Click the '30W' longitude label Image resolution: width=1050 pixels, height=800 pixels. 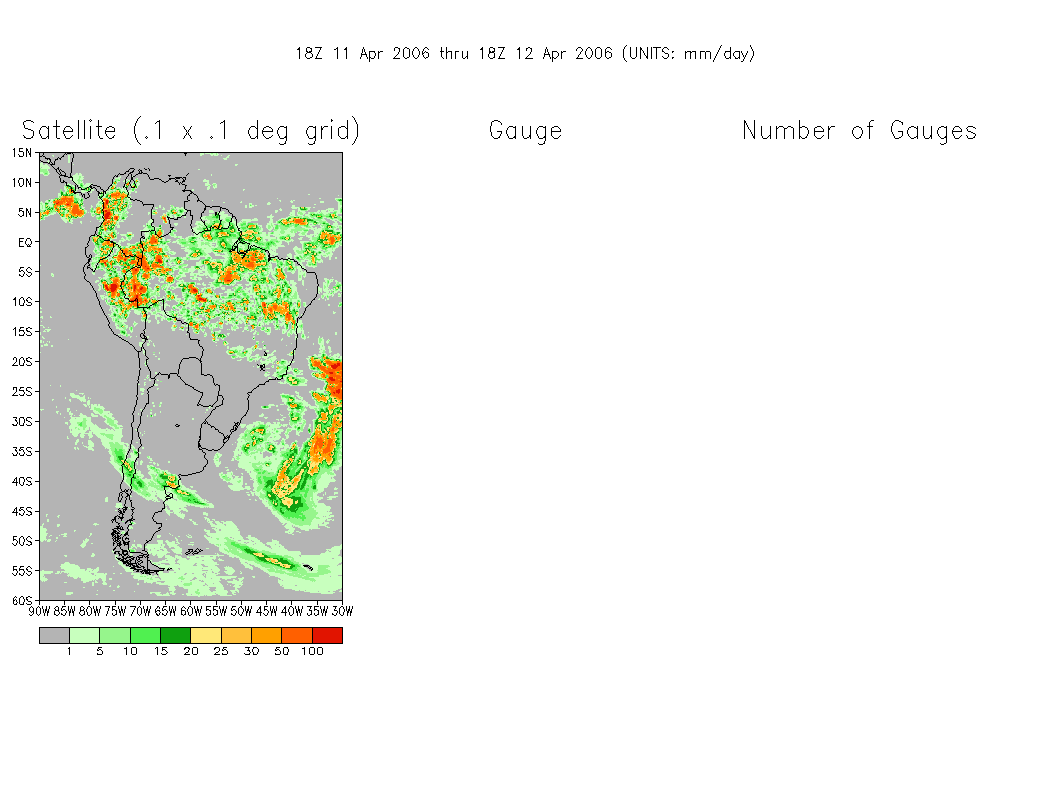(342, 611)
